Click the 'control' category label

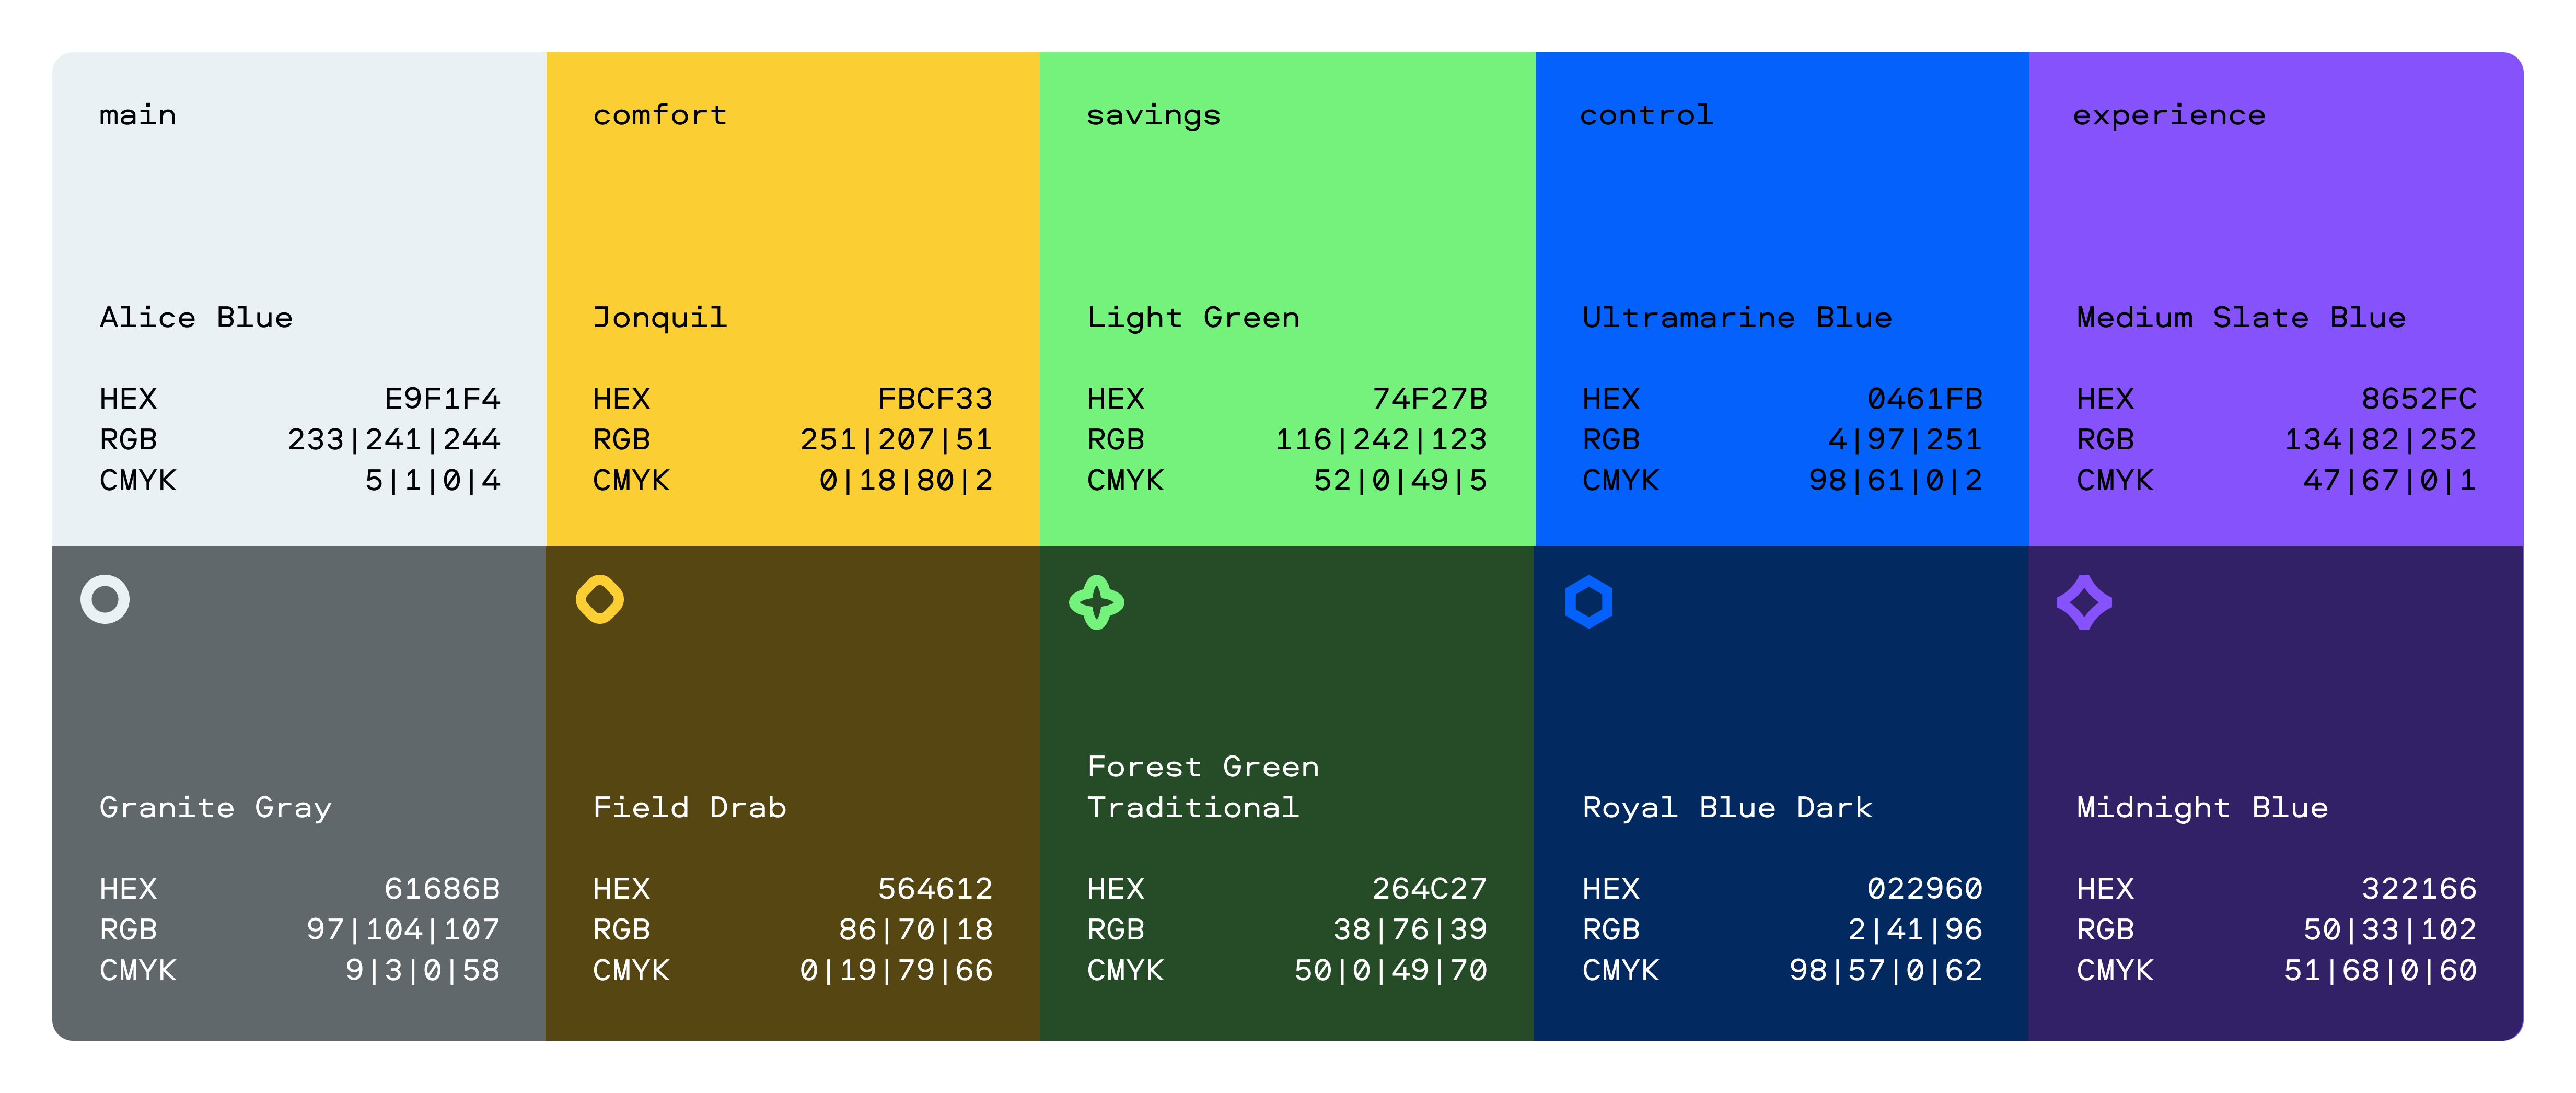pos(1646,116)
